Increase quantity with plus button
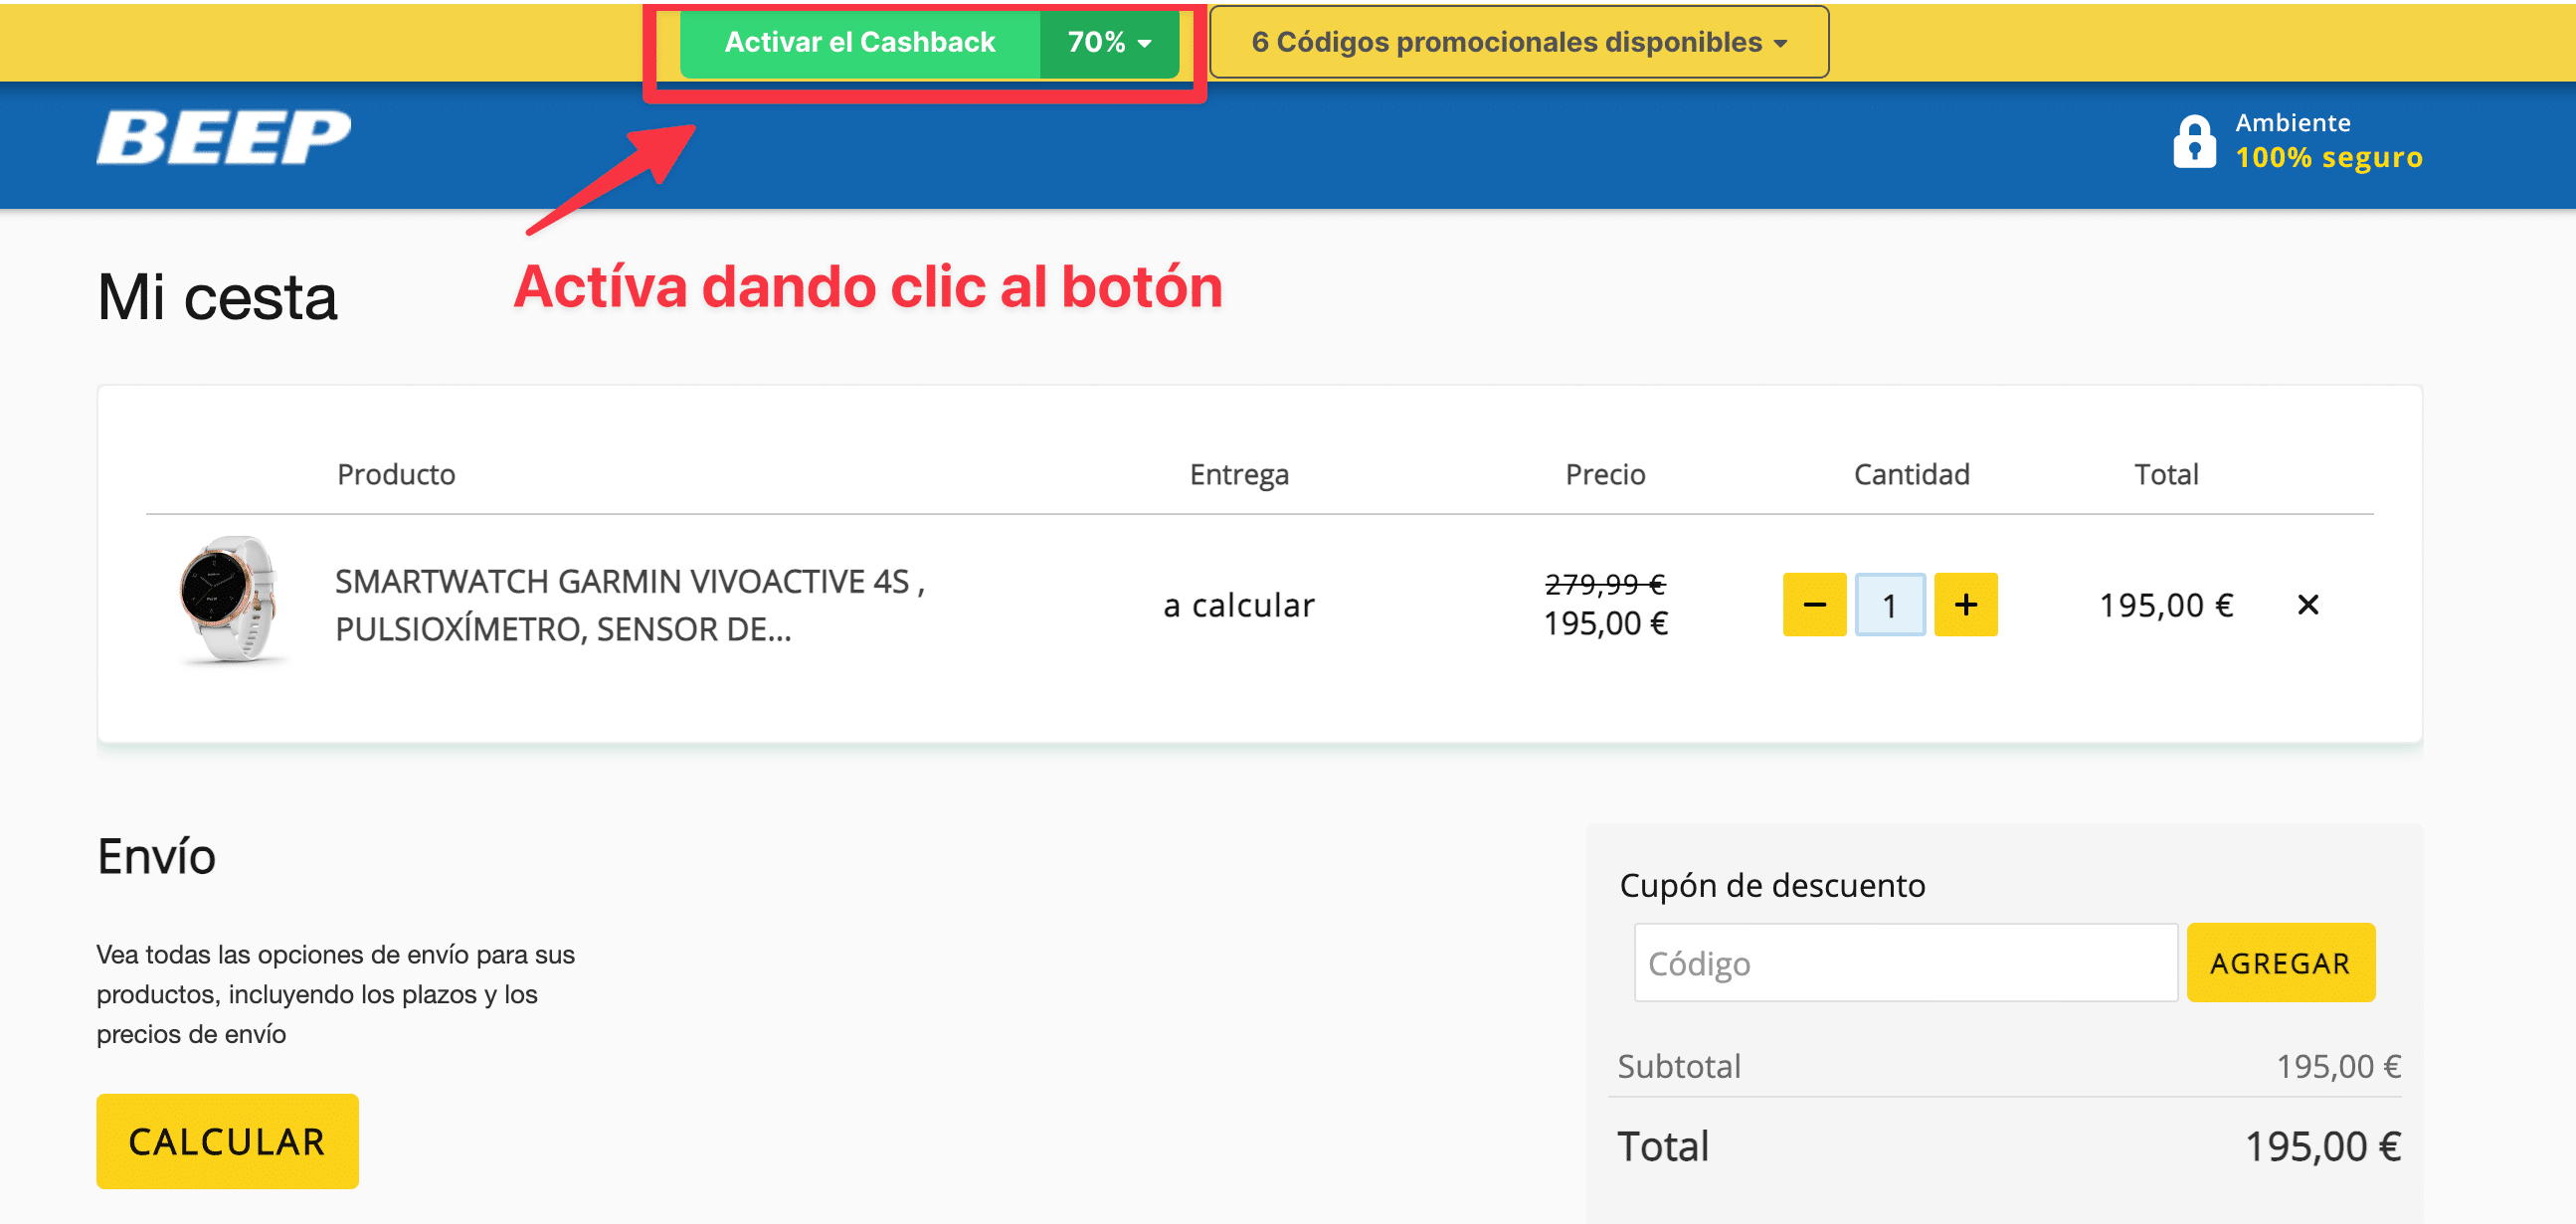The width and height of the screenshot is (2576, 1224). [1965, 605]
